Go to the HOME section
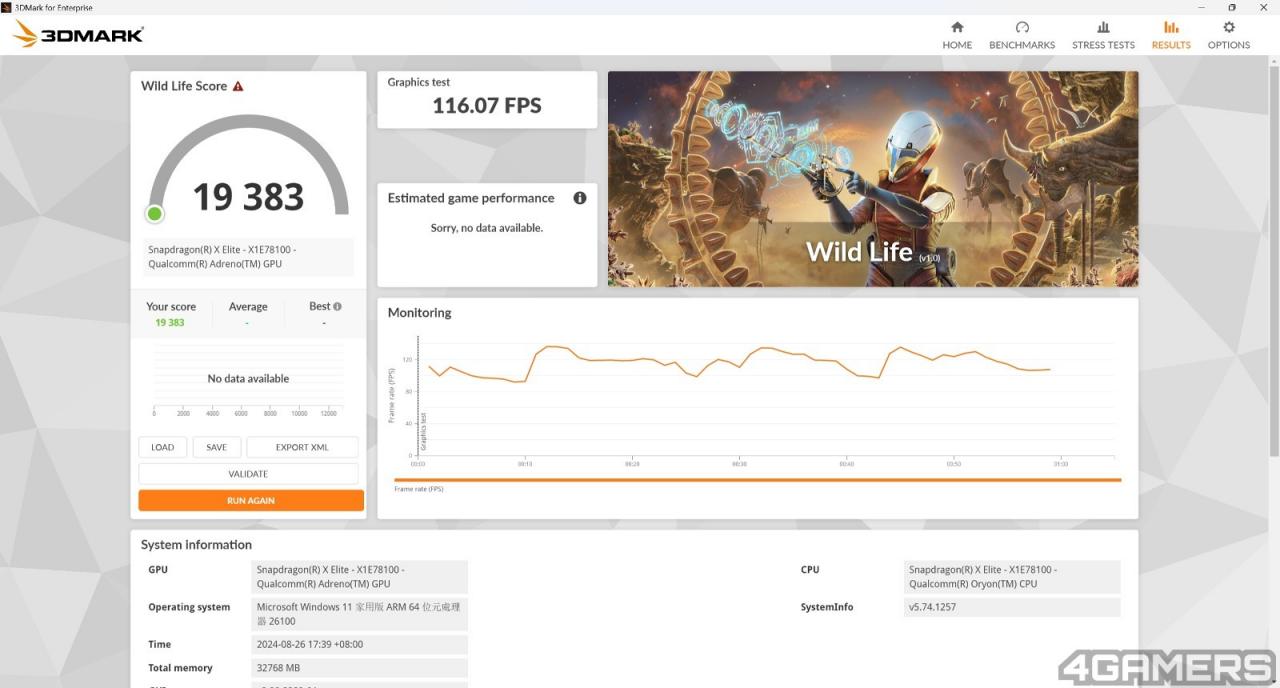 (957, 35)
